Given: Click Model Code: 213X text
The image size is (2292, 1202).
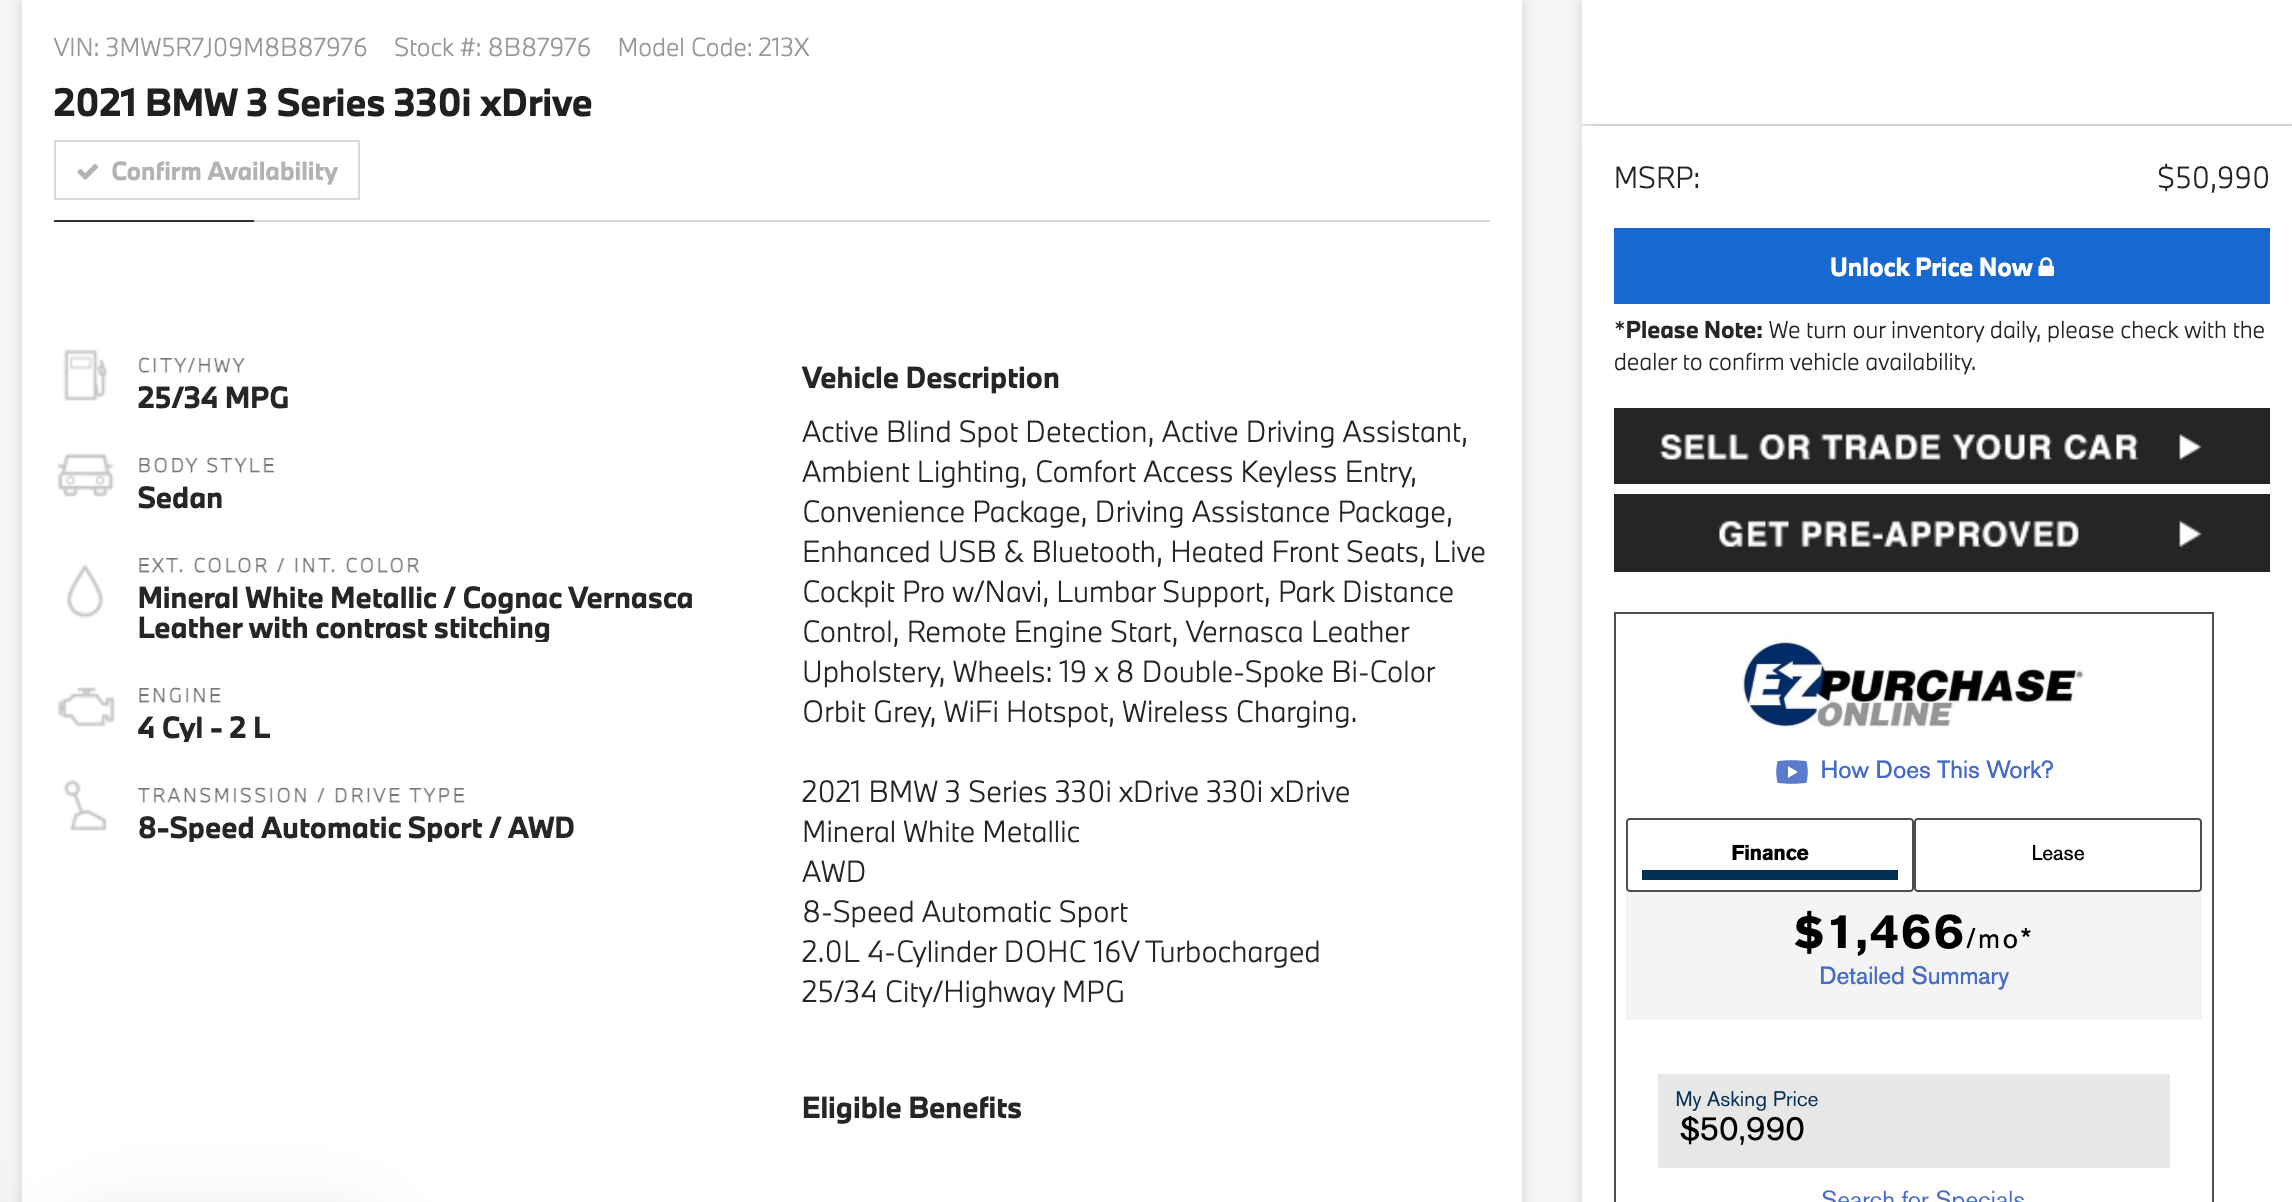Looking at the screenshot, I should point(713,47).
